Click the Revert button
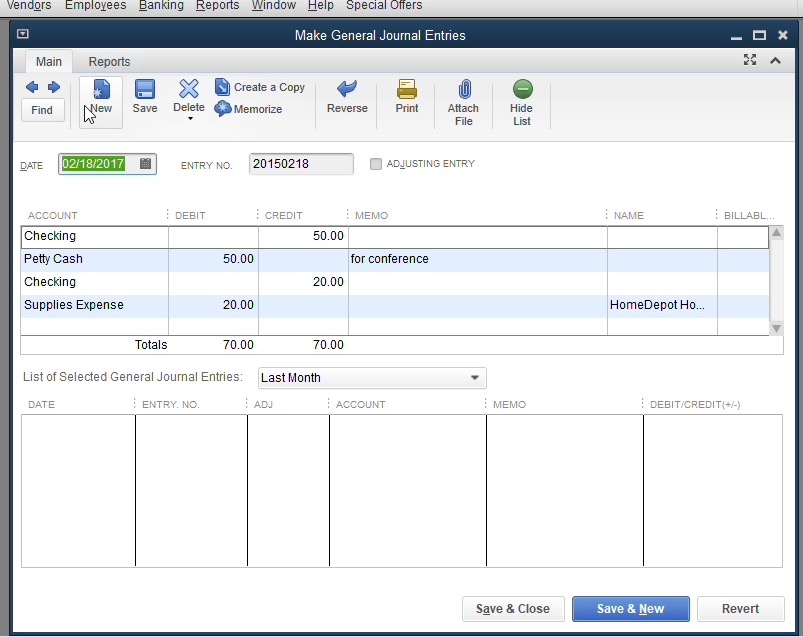Viewport: 803px width, 637px height. [x=741, y=609]
